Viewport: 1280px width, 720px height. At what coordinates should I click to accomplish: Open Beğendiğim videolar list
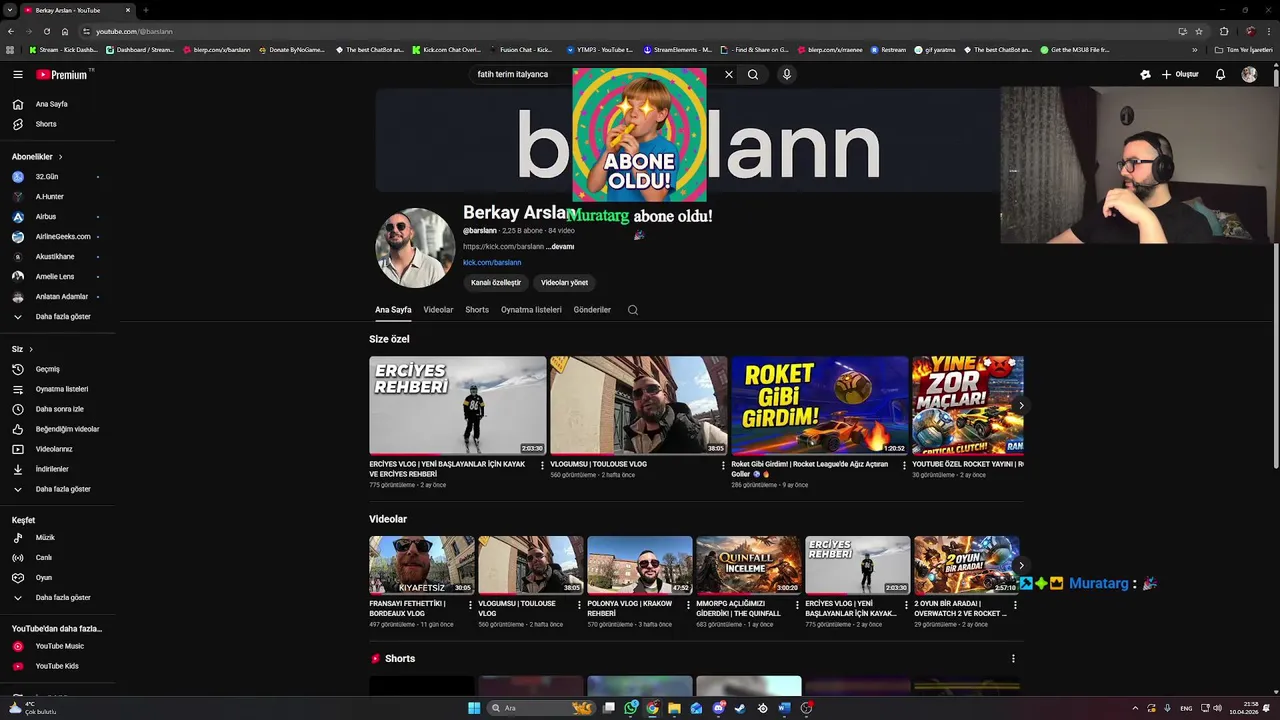58,429
